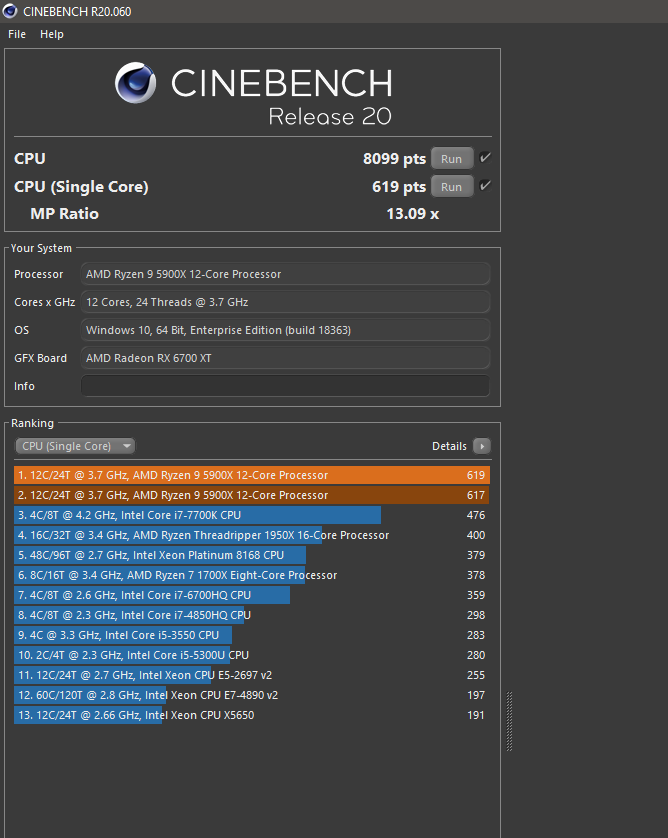Select Intel Core i7-6700HQ ranking row
This screenshot has height=838, width=668.
252,595
